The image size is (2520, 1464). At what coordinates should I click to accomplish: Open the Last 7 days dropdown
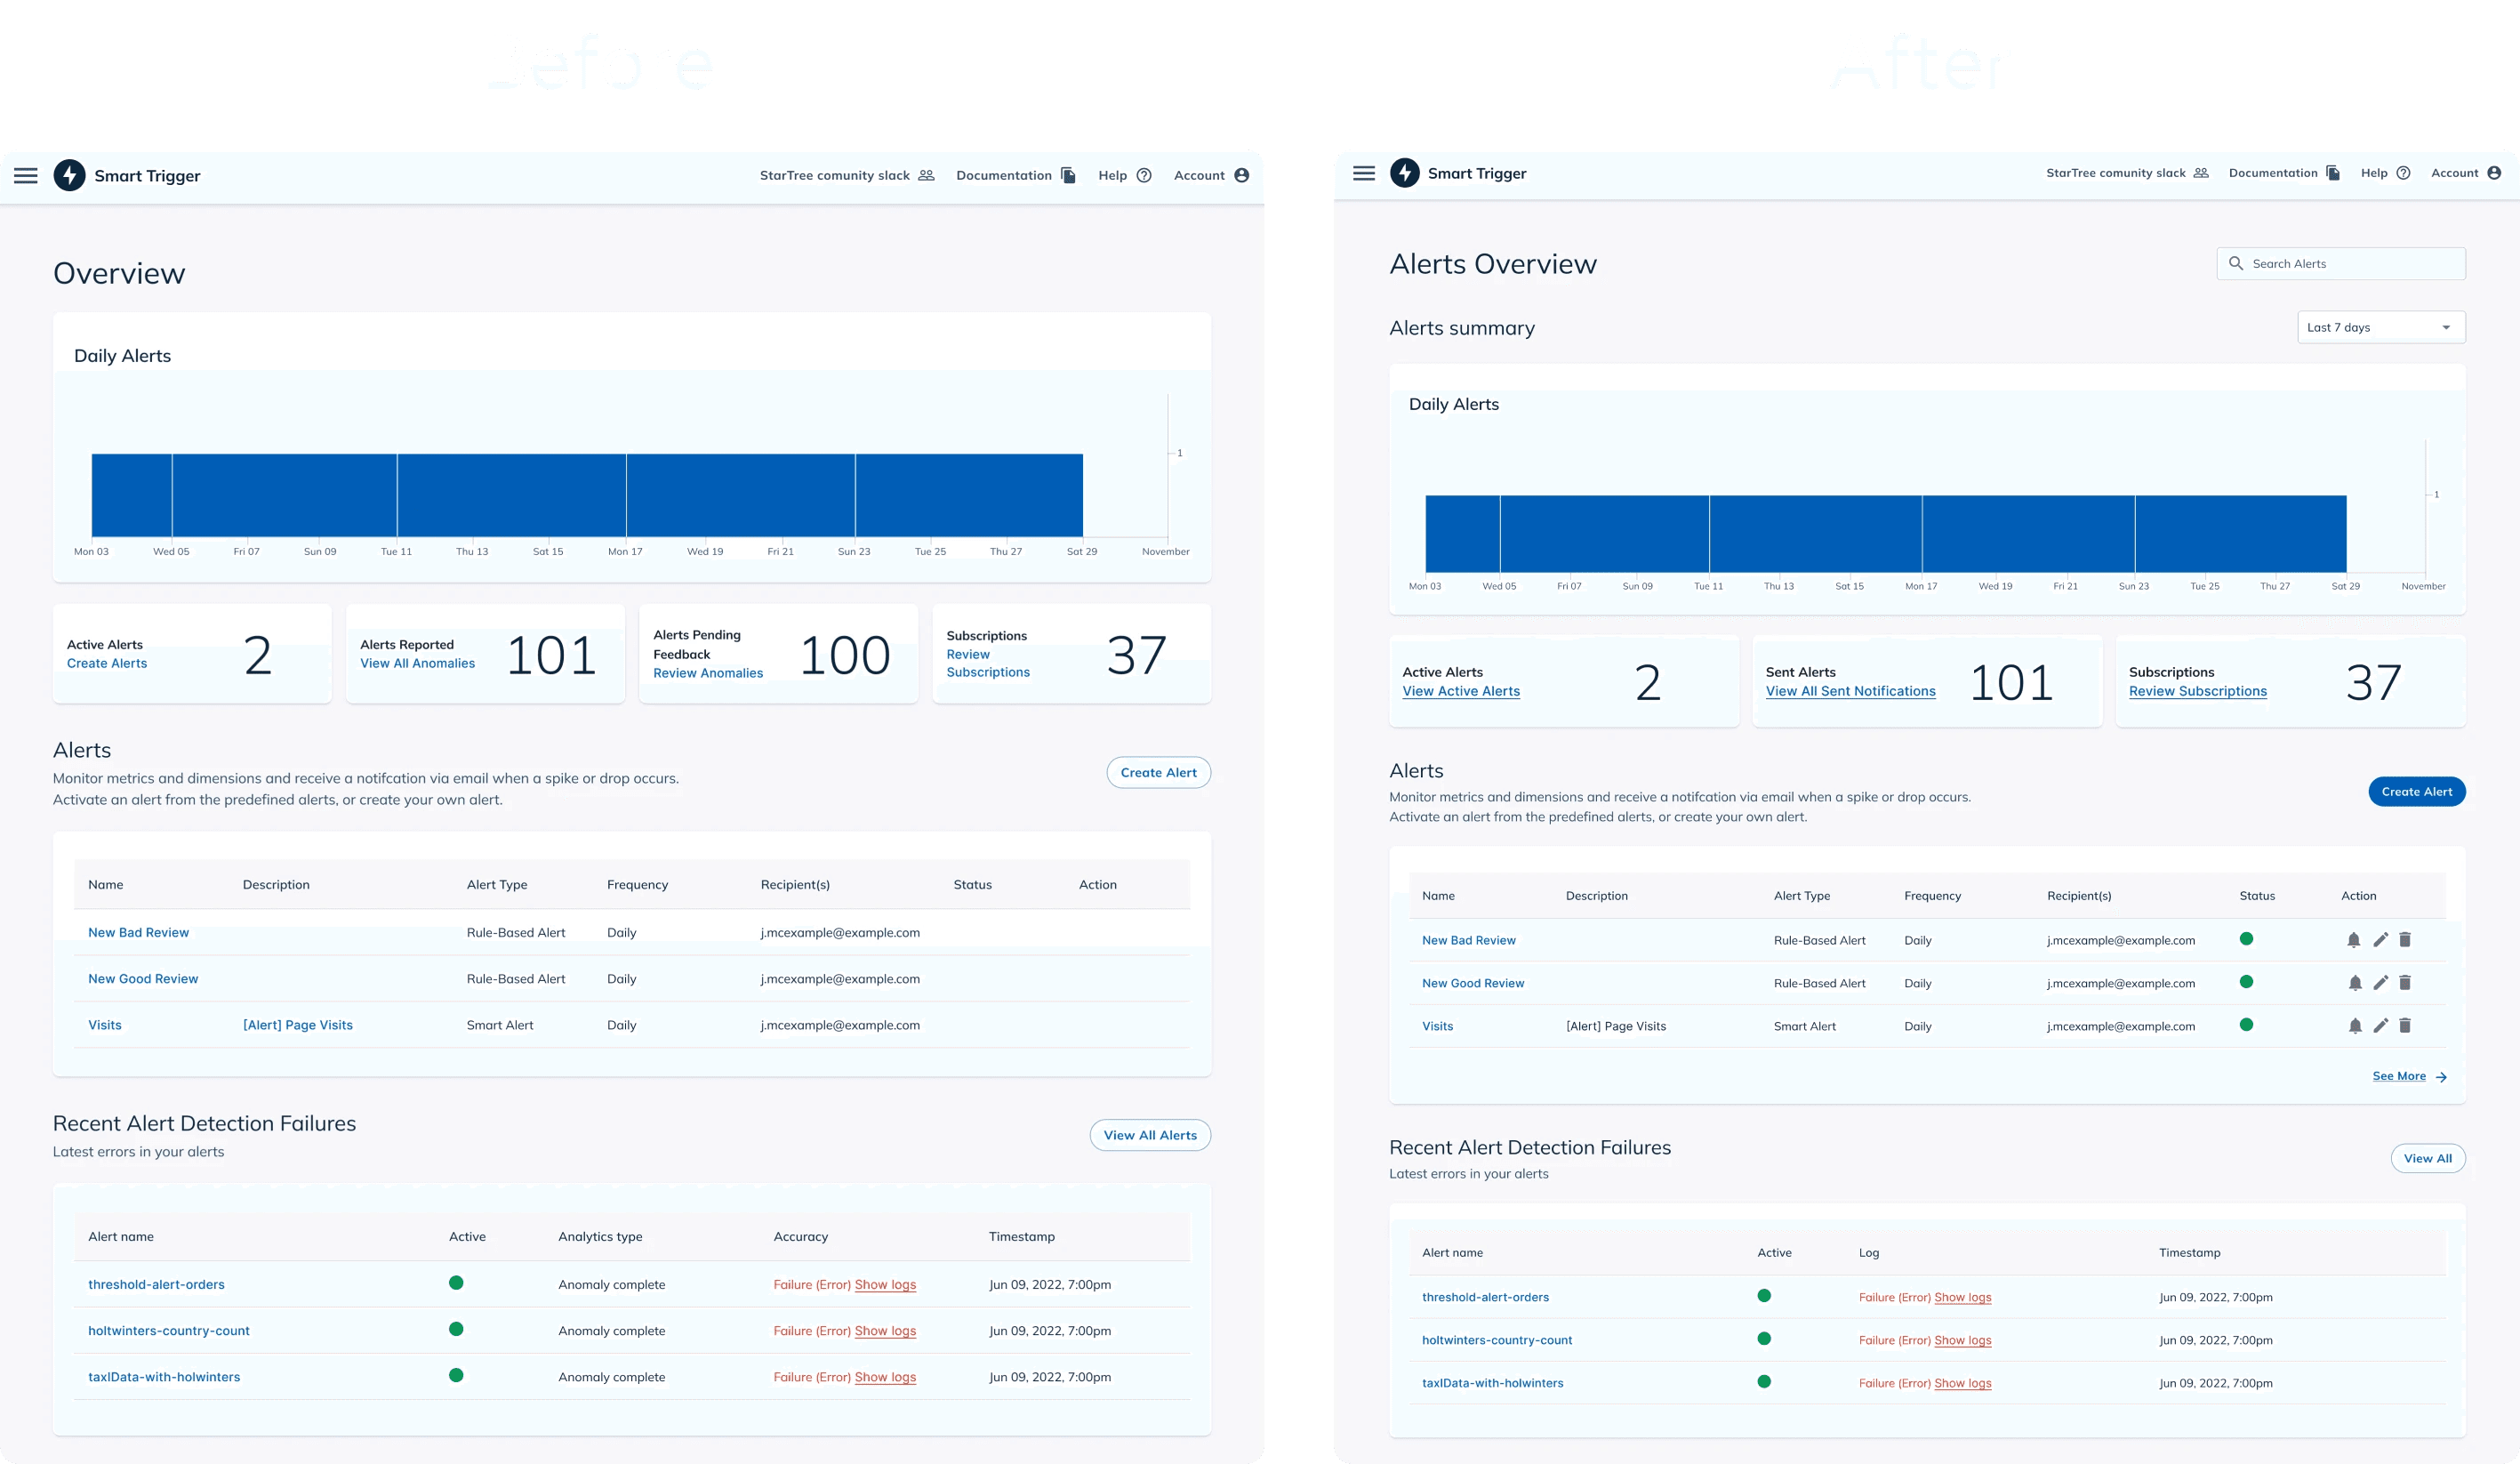2380,327
